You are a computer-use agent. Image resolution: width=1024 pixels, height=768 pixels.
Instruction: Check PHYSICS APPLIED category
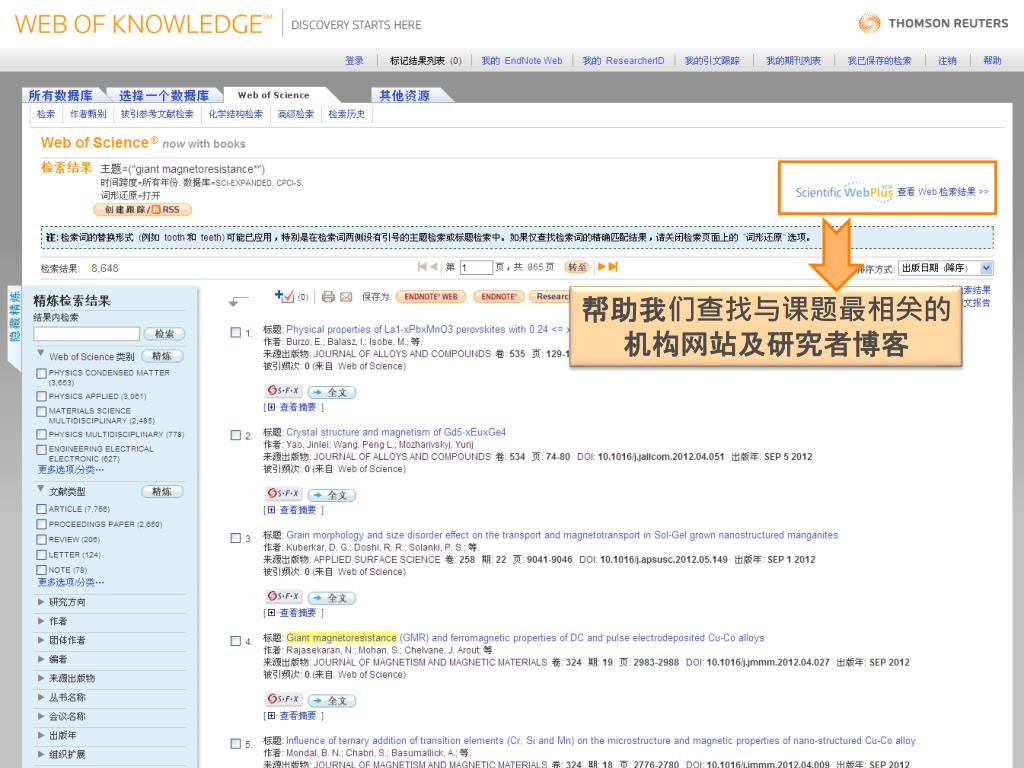click(x=42, y=396)
